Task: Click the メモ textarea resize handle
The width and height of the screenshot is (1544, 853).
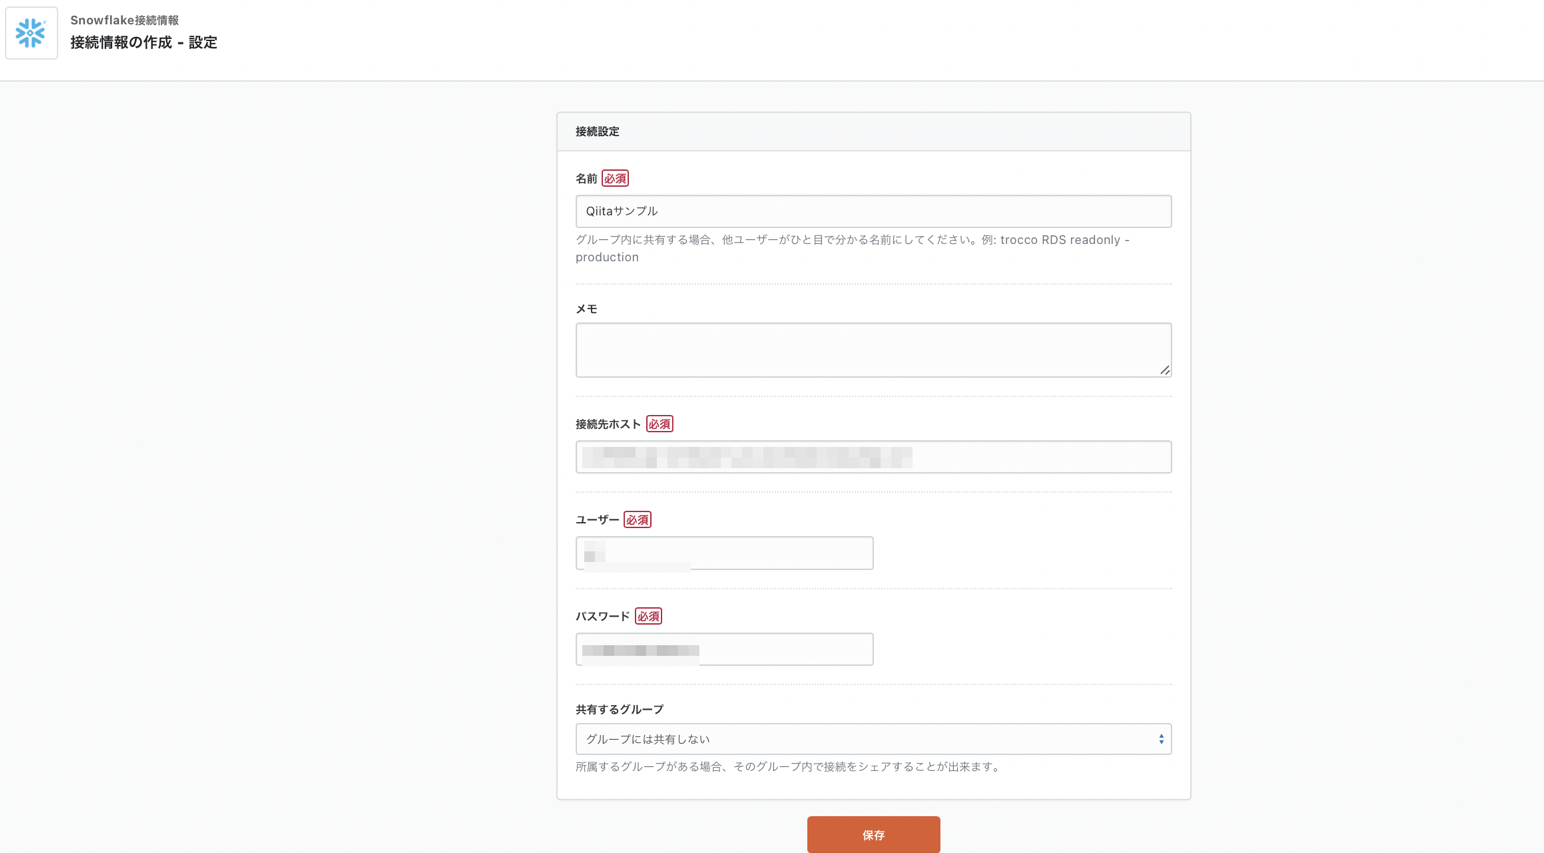Action: tap(1165, 370)
